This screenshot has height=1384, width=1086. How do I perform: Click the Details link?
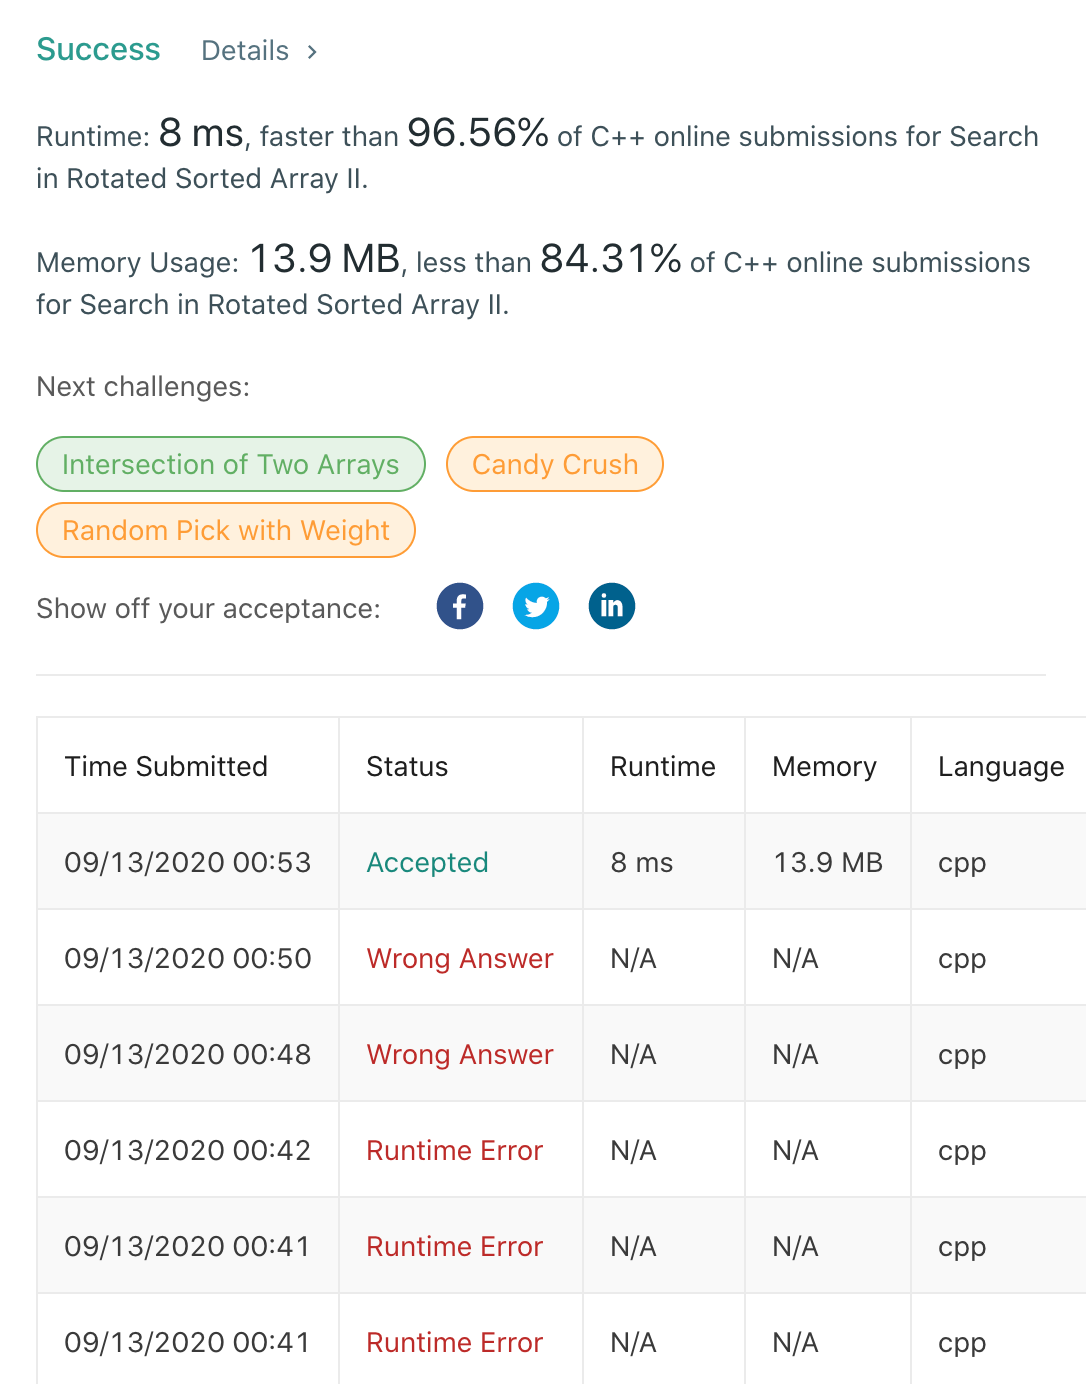(x=243, y=51)
